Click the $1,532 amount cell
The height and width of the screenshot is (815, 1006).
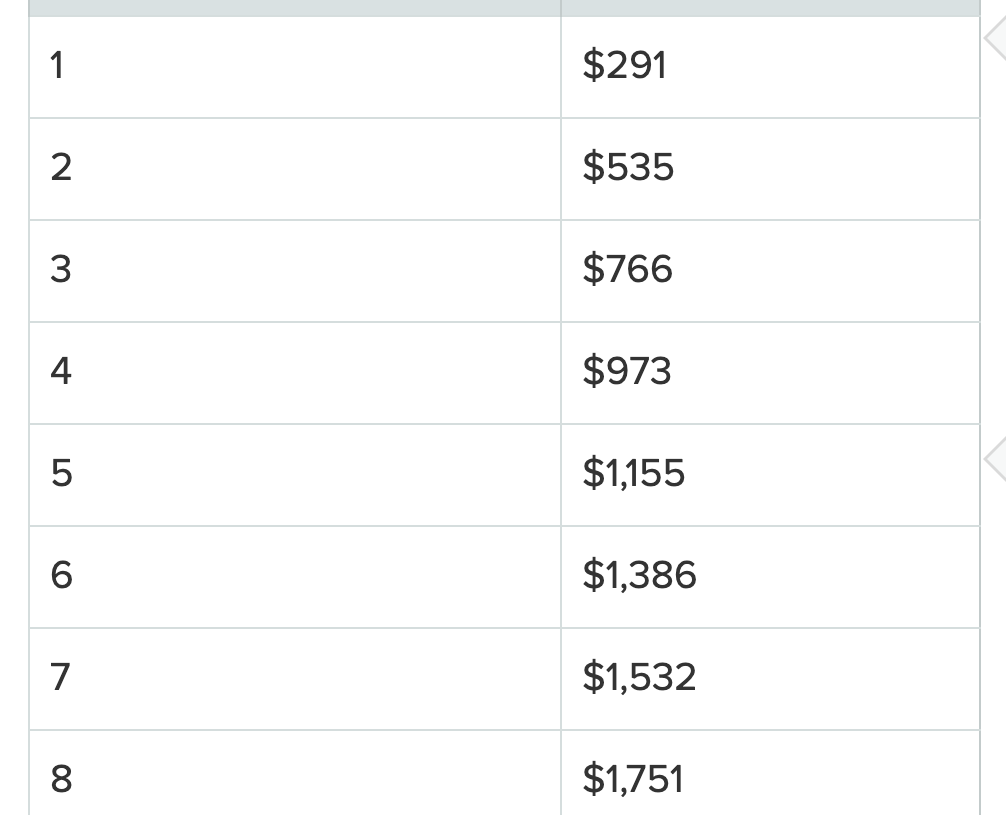click(771, 680)
